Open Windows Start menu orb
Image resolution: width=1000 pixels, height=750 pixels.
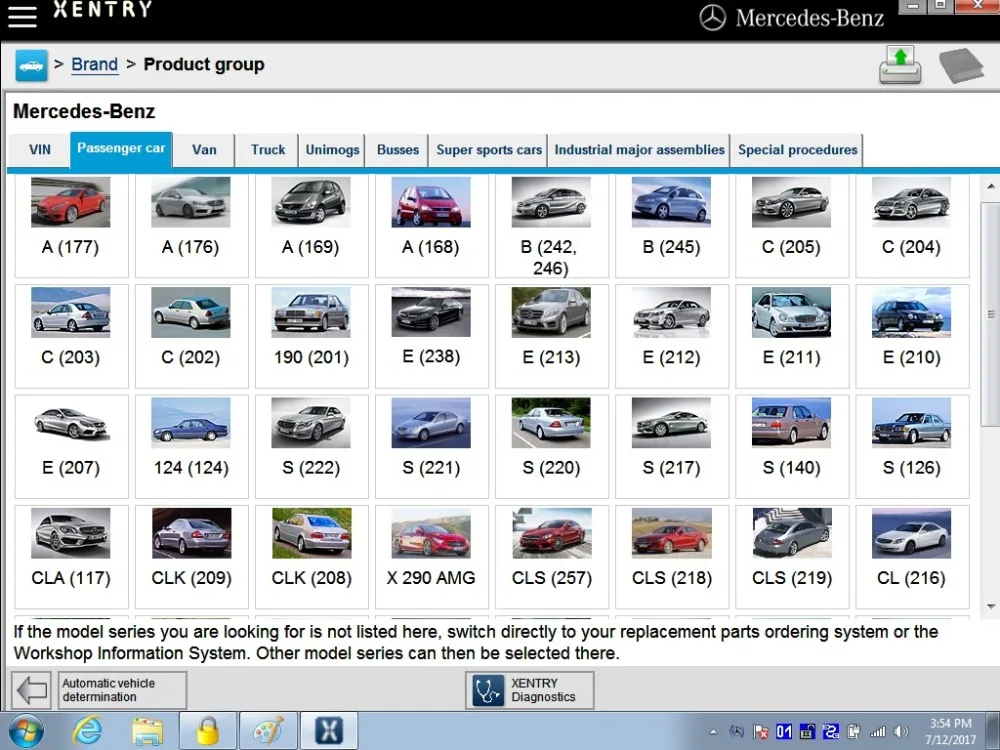[26, 731]
